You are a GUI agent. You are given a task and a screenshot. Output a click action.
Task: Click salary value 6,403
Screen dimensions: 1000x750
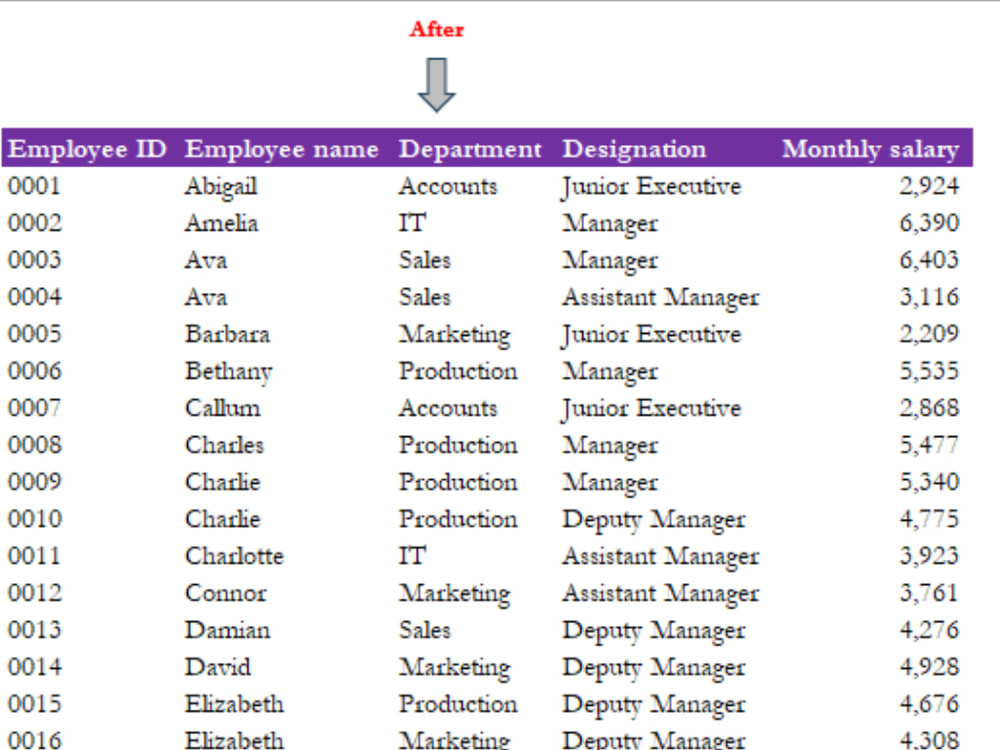point(929,260)
